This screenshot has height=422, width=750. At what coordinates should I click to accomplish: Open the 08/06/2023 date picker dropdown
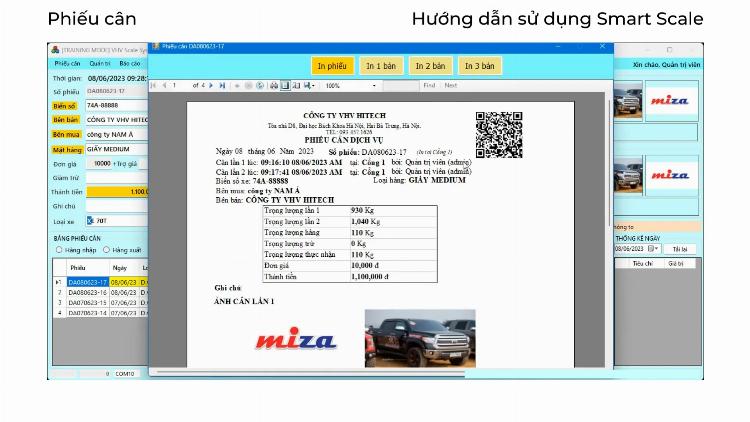pos(654,249)
